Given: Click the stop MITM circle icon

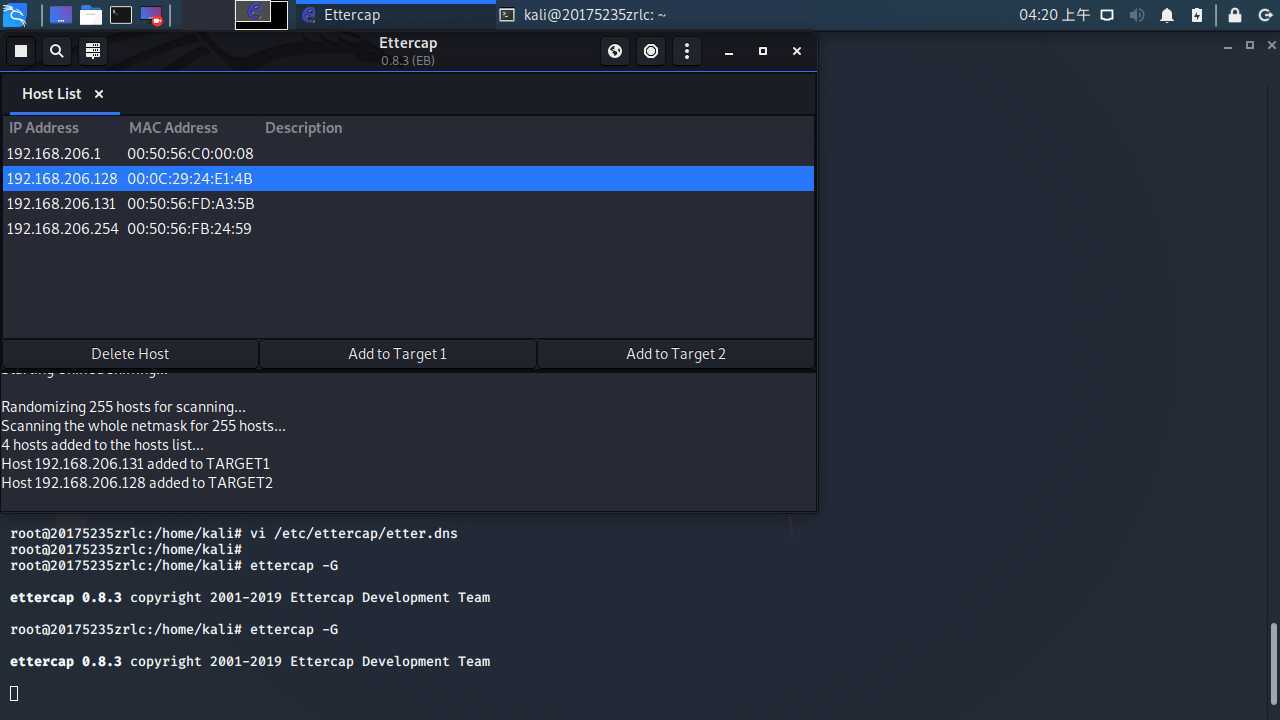Looking at the screenshot, I should click(651, 51).
